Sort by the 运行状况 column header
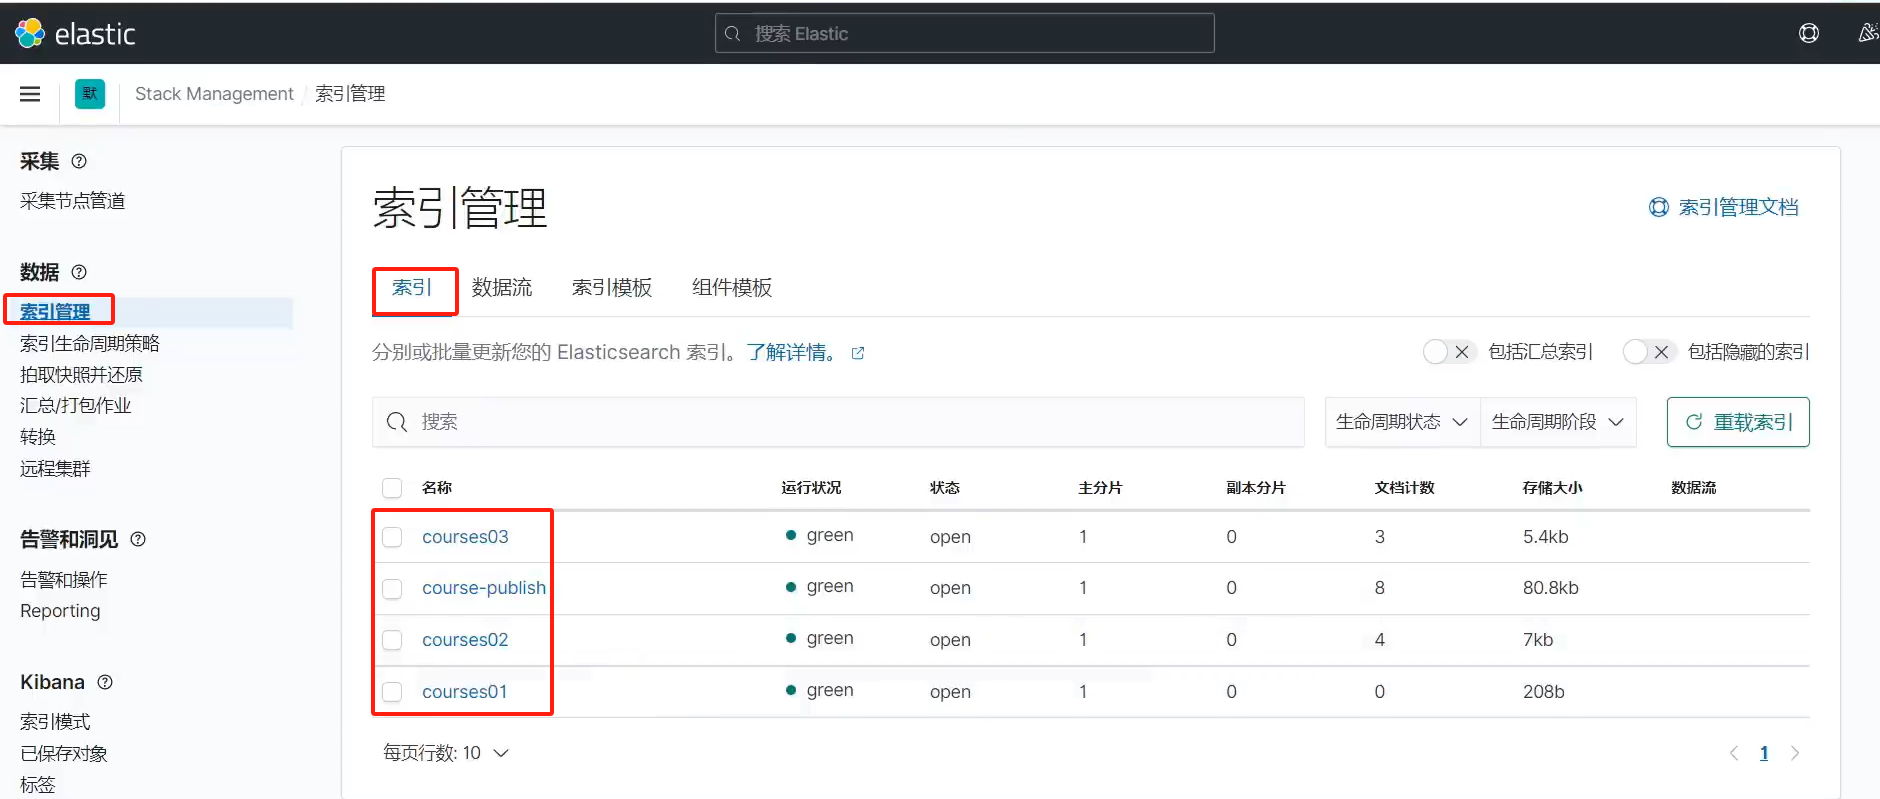The width and height of the screenshot is (1880, 799). (811, 488)
